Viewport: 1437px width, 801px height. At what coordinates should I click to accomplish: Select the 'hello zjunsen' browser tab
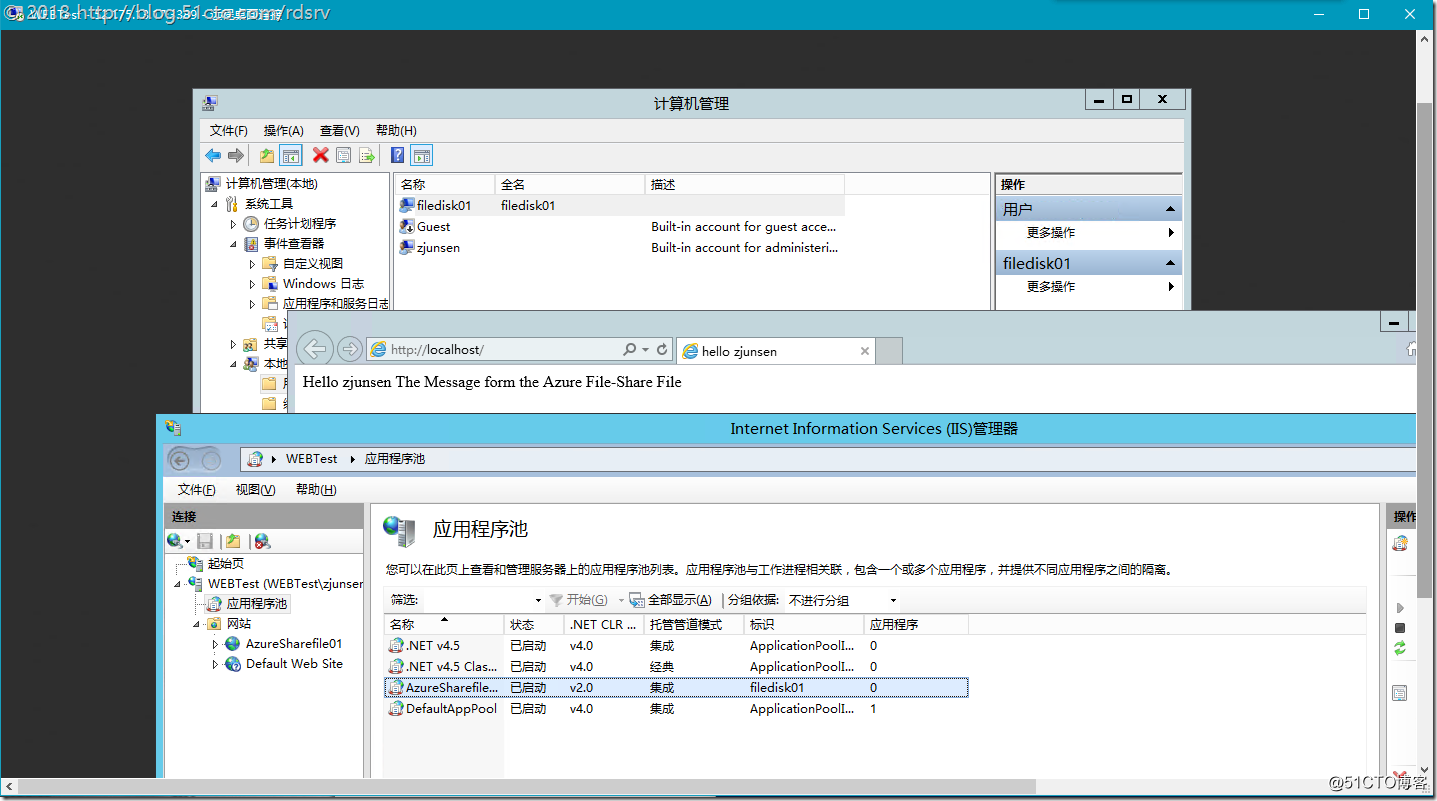coord(775,351)
